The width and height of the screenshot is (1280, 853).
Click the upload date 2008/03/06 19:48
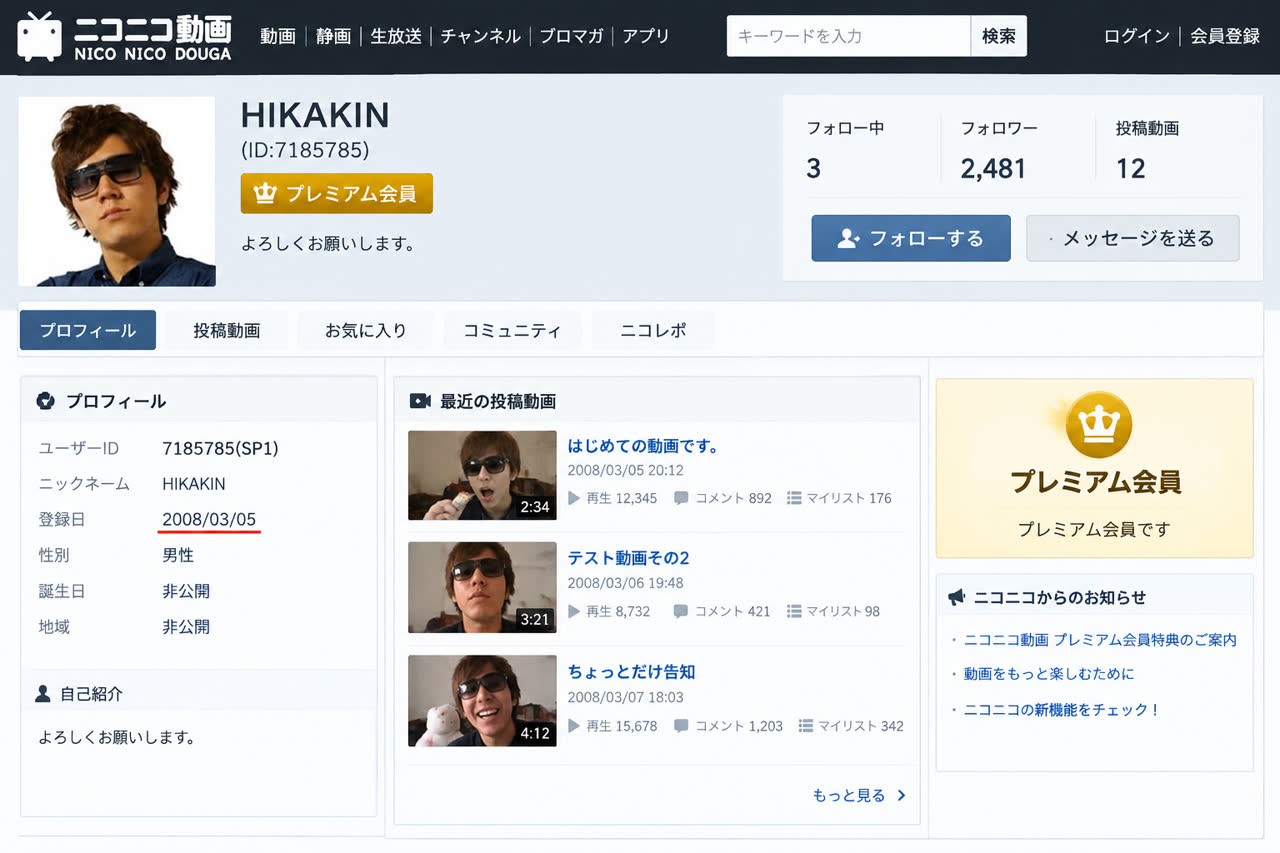(626, 583)
